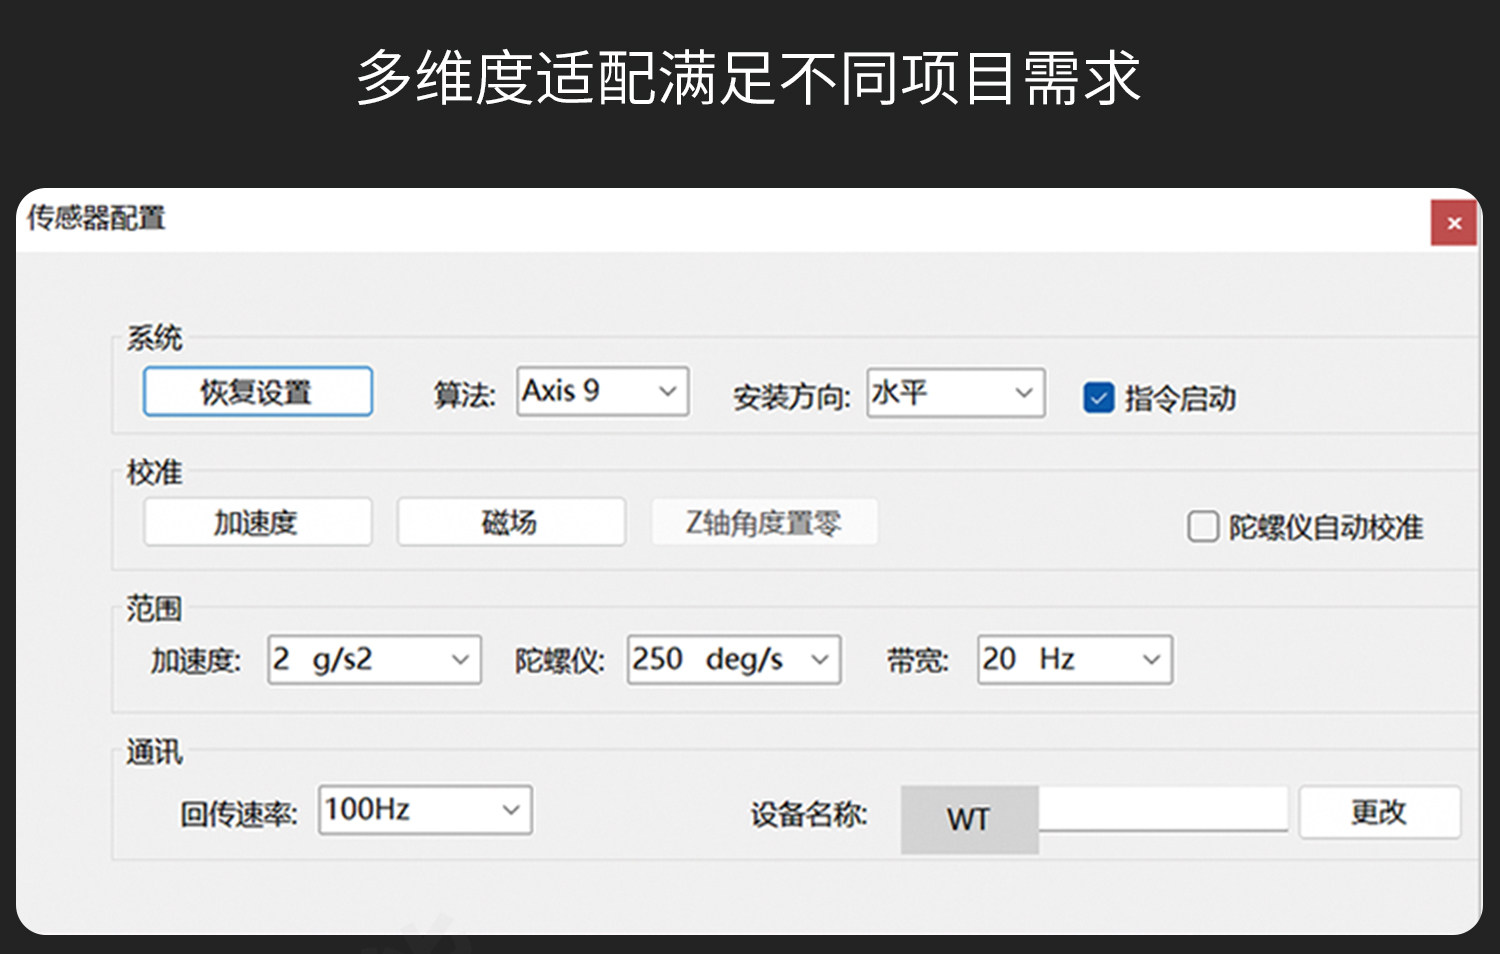Click the chevron arrow of the 100Hz combo box
The width and height of the screenshot is (1500, 954).
click(x=511, y=810)
